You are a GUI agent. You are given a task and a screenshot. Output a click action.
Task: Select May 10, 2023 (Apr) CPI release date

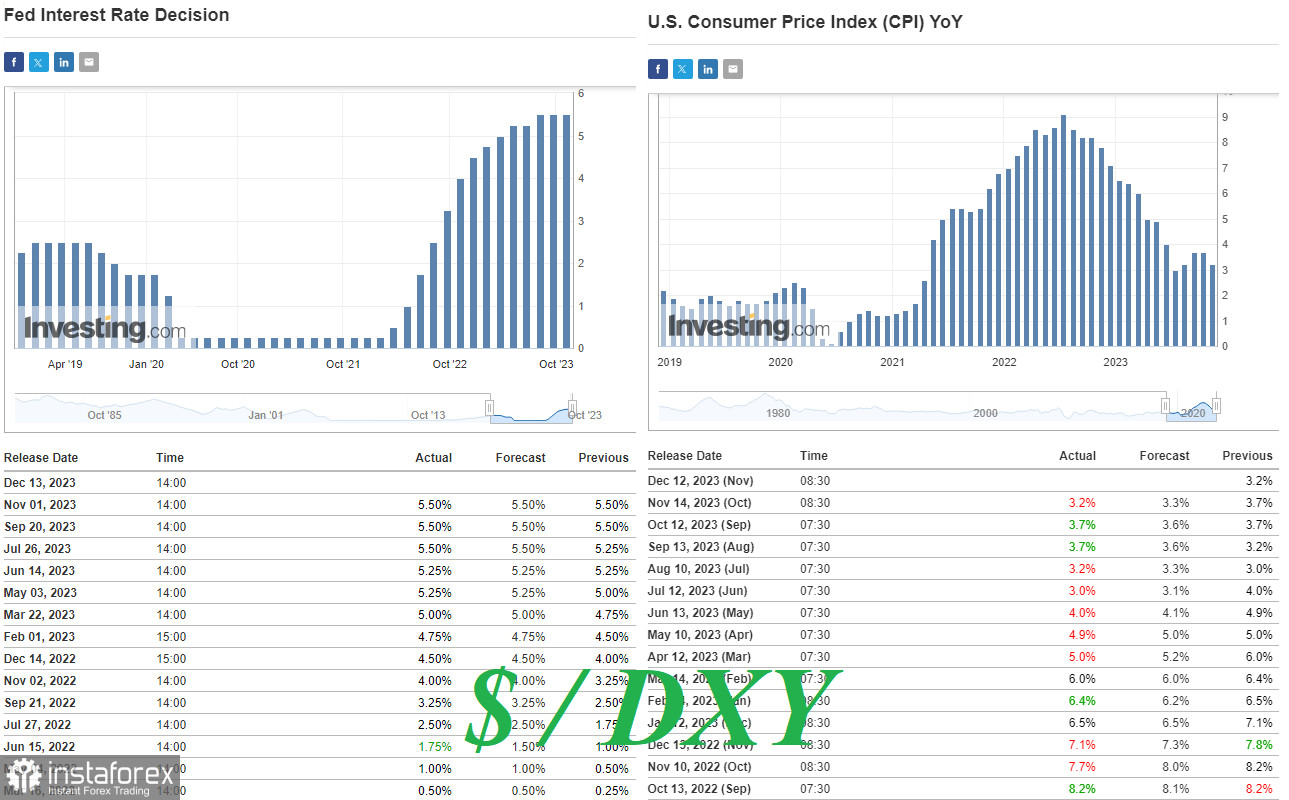700,635
